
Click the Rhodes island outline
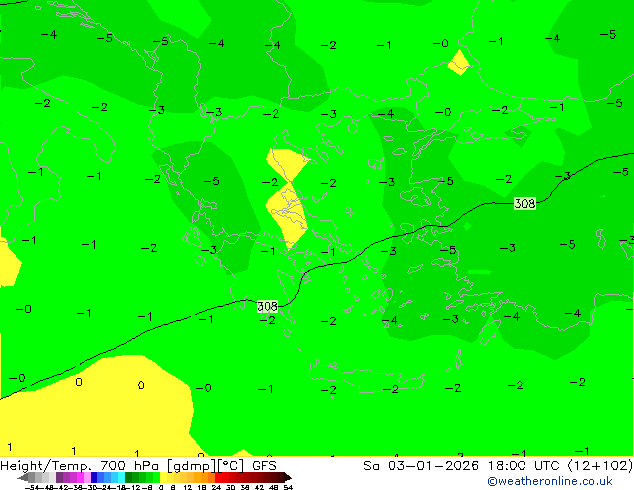(x=490, y=333)
